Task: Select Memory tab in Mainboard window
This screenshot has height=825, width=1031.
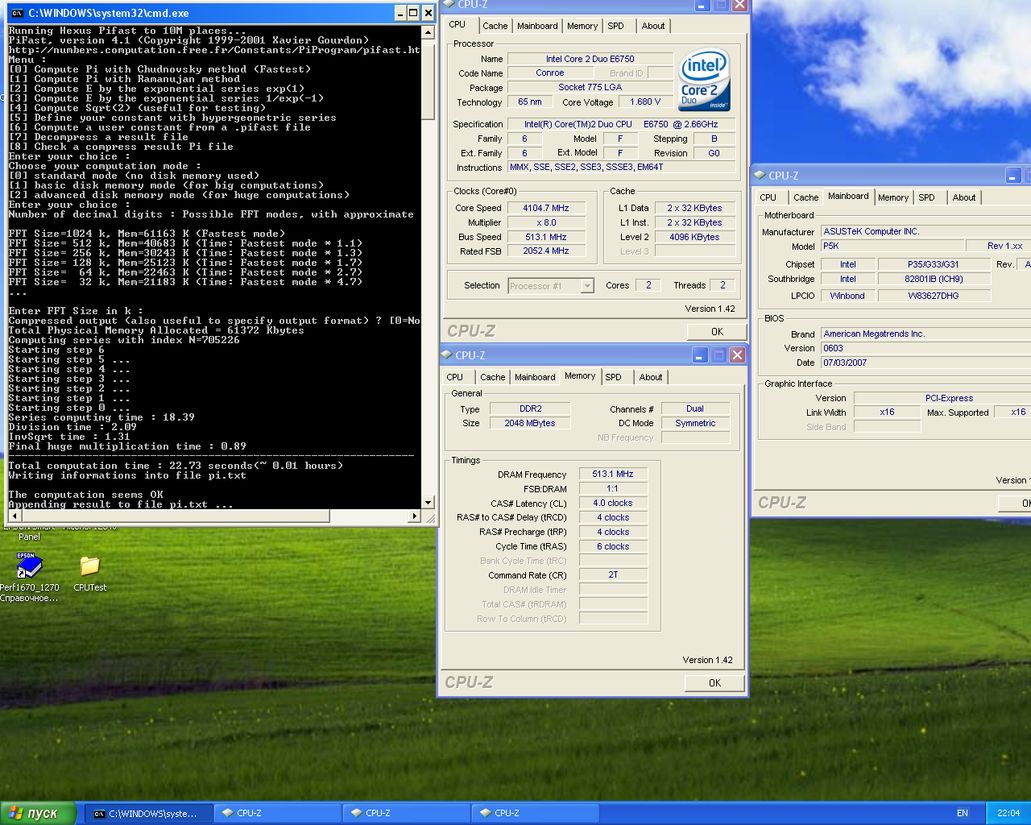Action: (893, 197)
